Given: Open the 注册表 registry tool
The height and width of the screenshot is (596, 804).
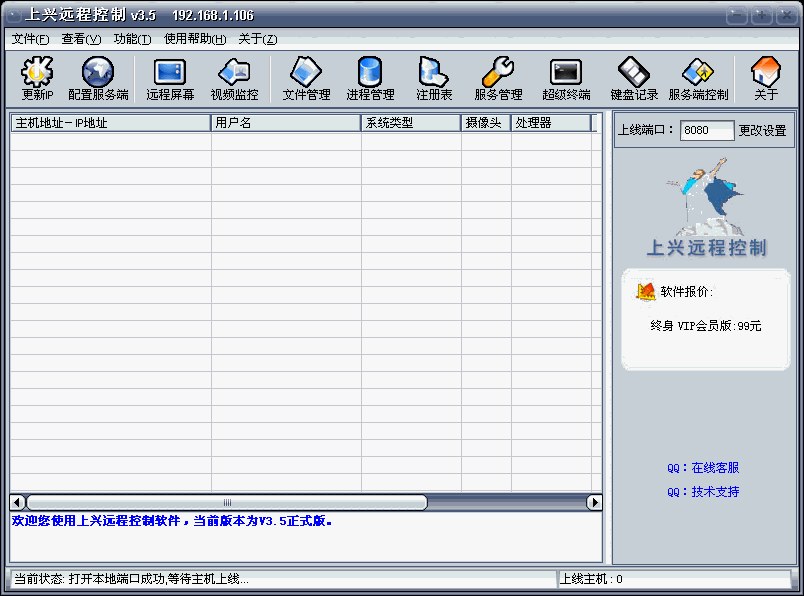Looking at the screenshot, I should click(x=434, y=78).
